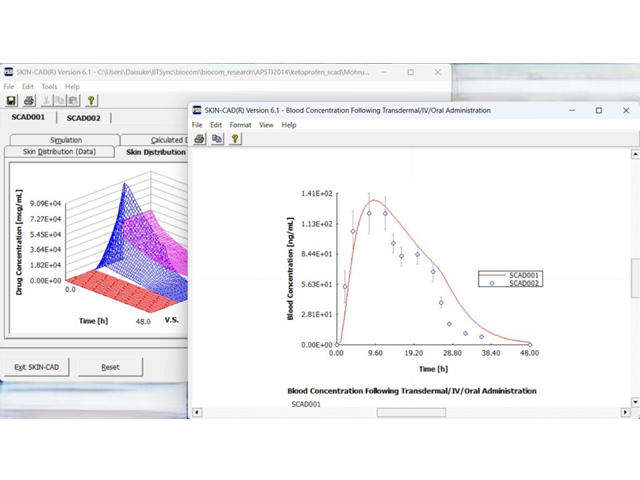Screen dimensions: 640x480
Task: Select the SCAD001 tab
Action: coord(28,118)
